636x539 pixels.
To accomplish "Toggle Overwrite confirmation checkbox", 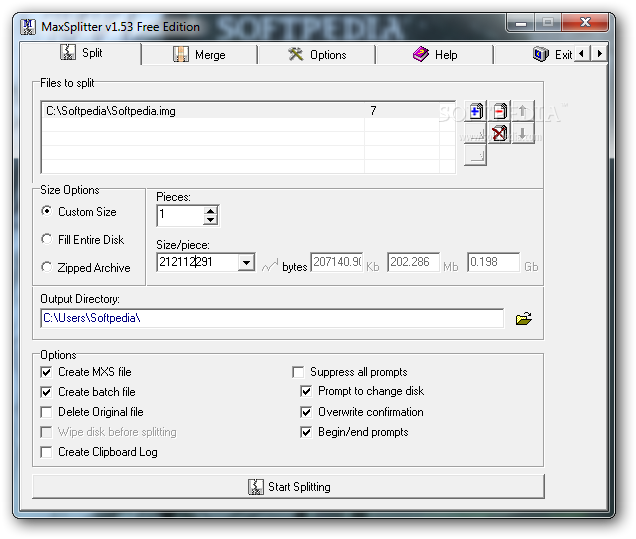I will click(x=306, y=412).
